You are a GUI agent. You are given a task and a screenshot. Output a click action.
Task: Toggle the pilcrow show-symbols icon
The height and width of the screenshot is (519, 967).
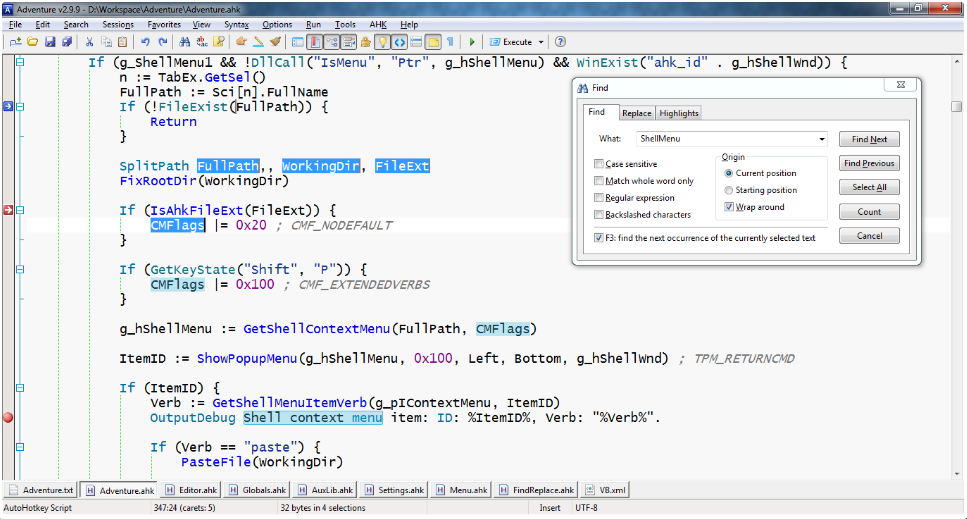pos(450,42)
